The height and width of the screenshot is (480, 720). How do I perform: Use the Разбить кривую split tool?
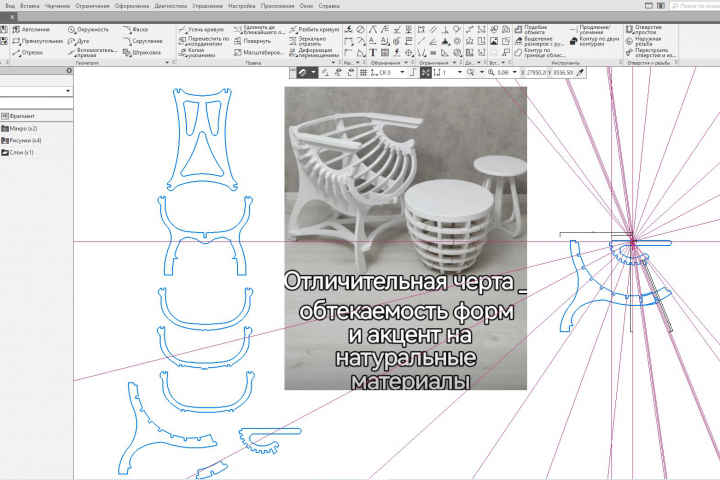(x=314, y=29)
